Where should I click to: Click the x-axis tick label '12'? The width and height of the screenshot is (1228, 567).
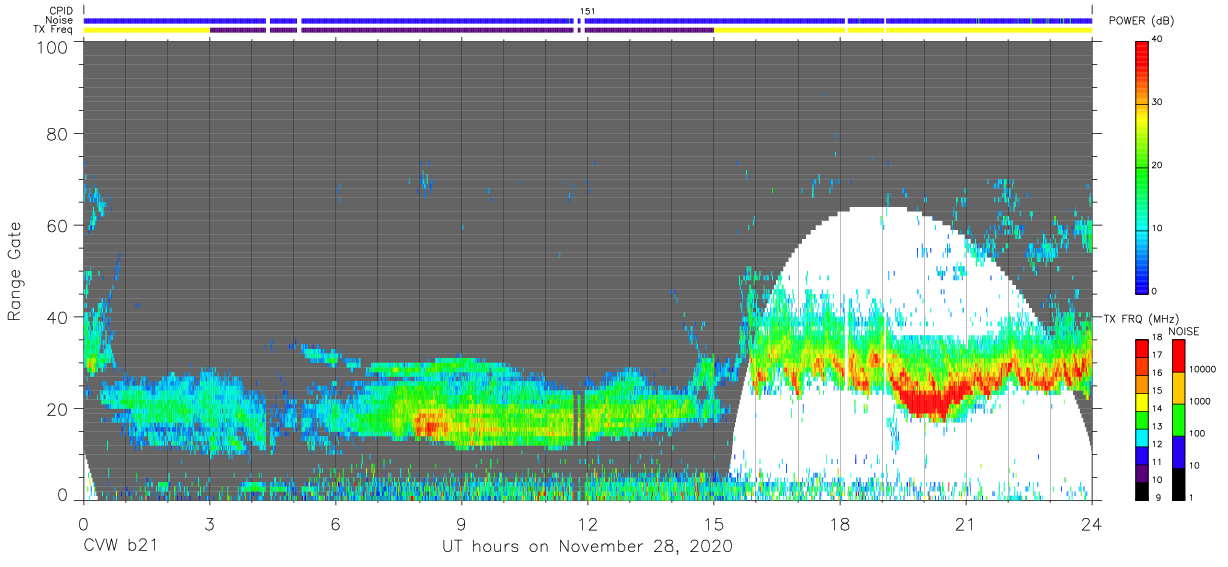coord(588,523)
